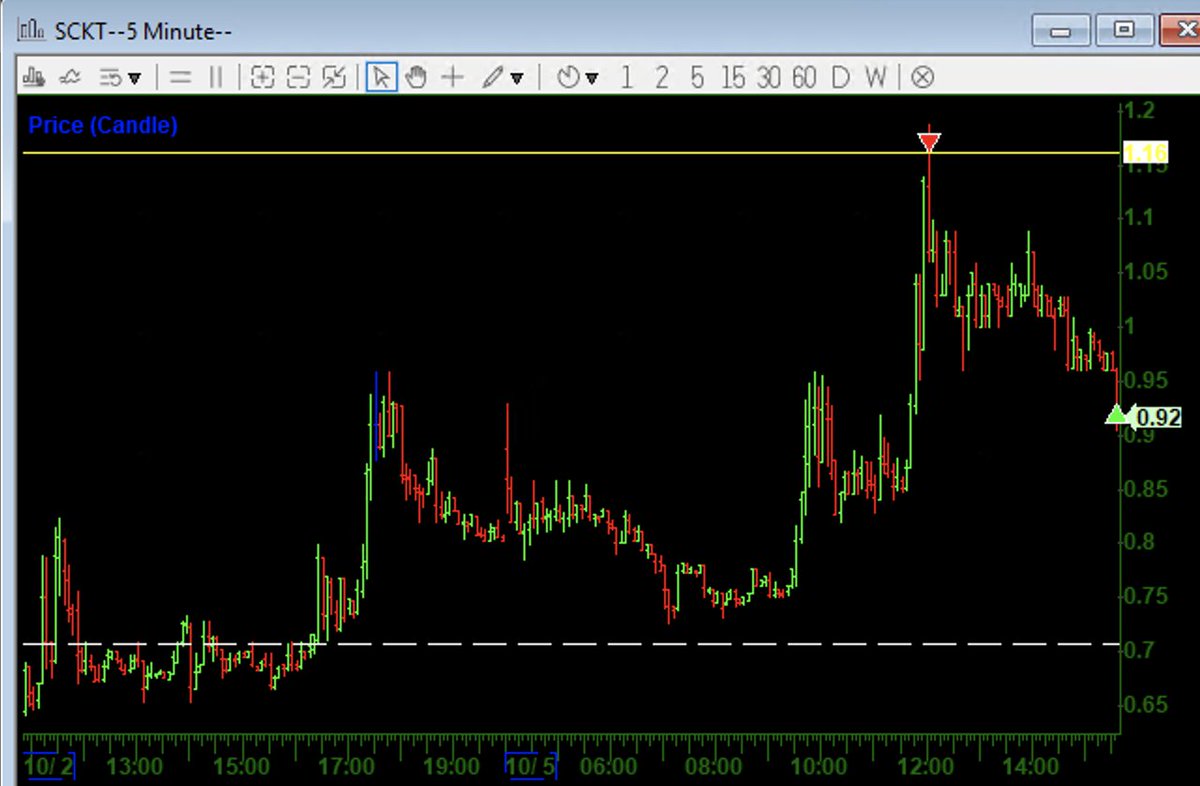Click the line study wave icon

click(70, 77)
